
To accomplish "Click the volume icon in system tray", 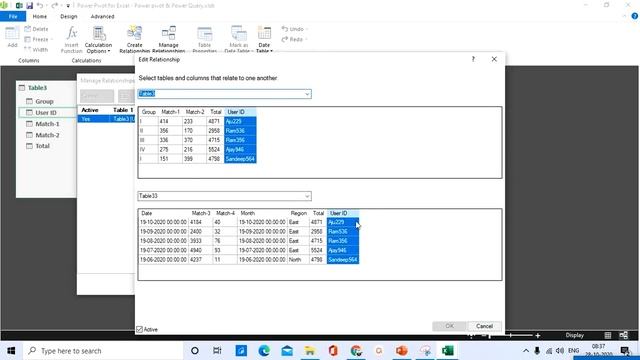I will click(x=560, y=351).
